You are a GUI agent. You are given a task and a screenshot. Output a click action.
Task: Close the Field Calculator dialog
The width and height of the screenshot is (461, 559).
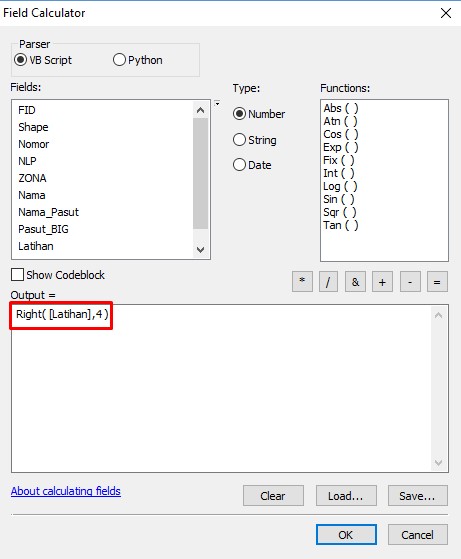(446, 13)
